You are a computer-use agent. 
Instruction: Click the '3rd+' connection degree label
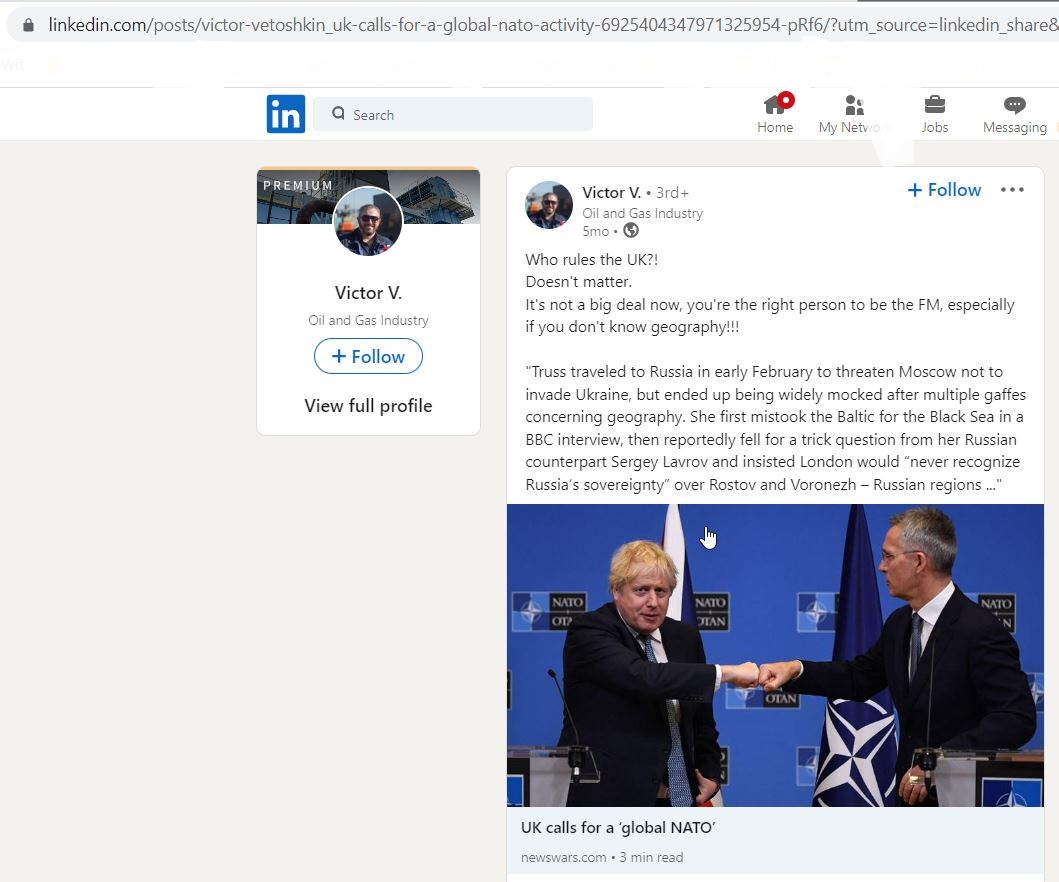672,193
